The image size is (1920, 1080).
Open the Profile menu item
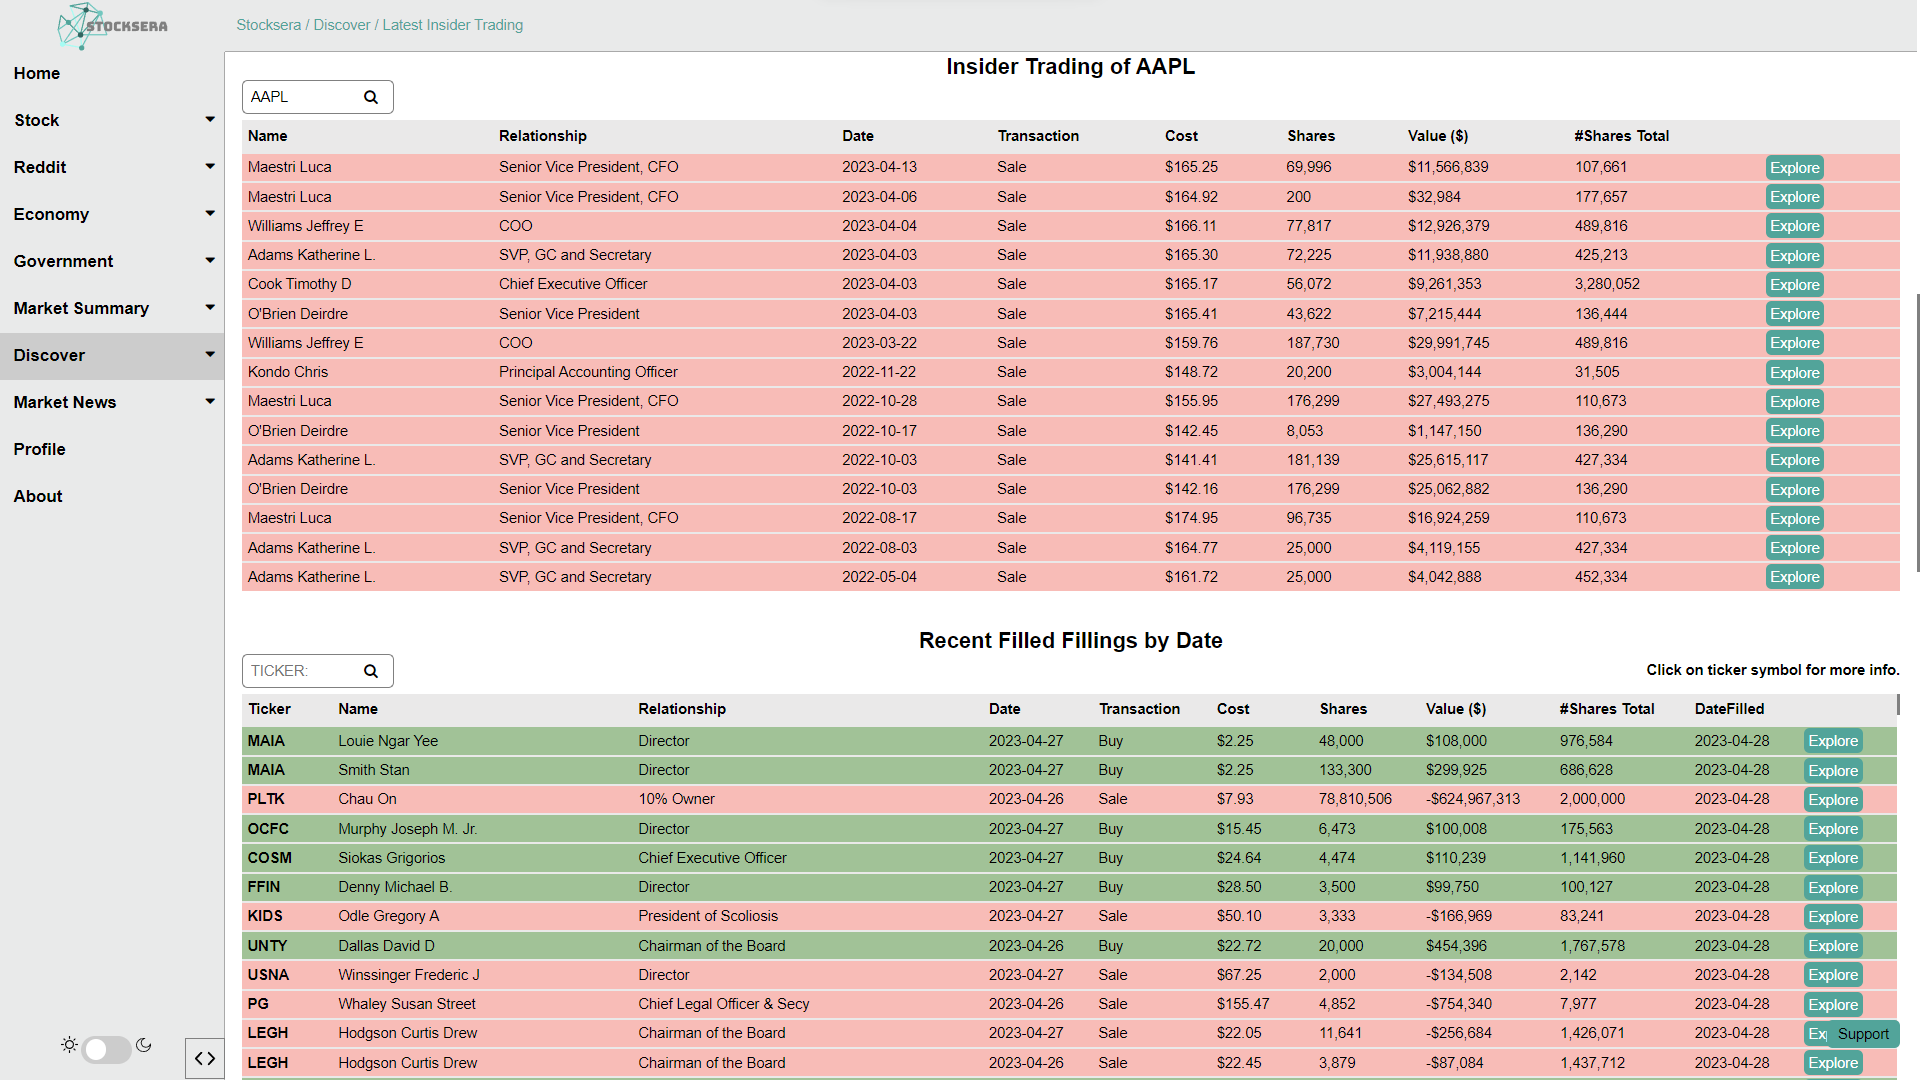pos(40,449)
